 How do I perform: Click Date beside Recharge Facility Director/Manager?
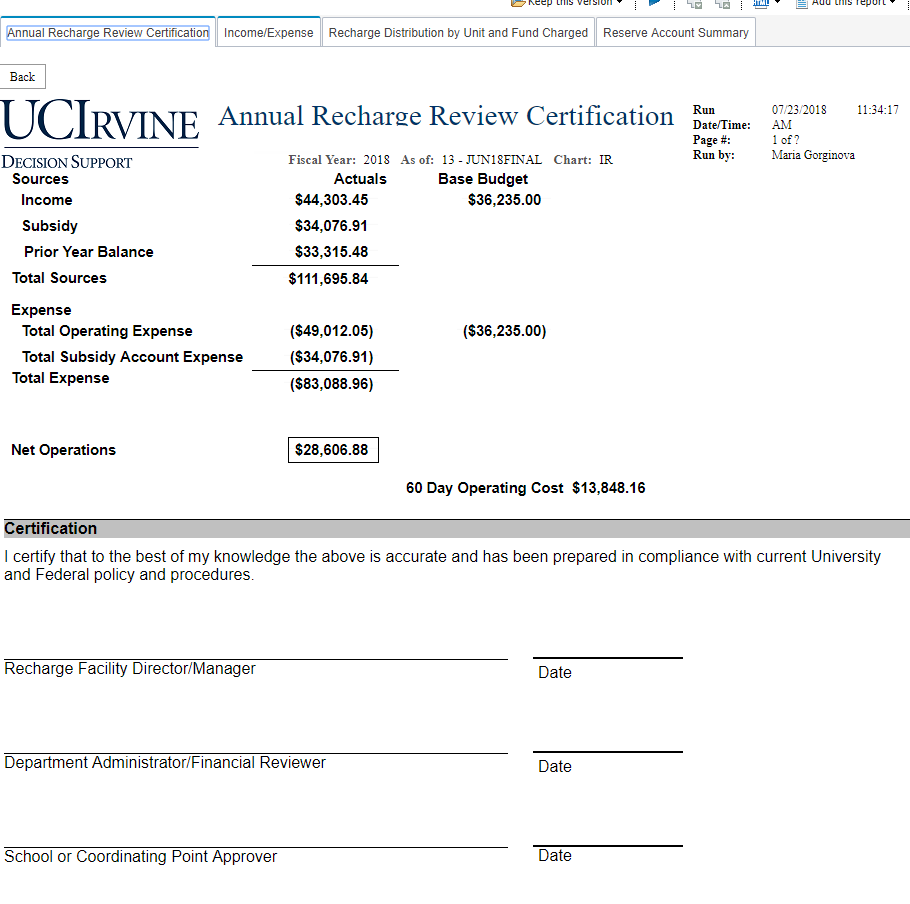tap(555, 672)
